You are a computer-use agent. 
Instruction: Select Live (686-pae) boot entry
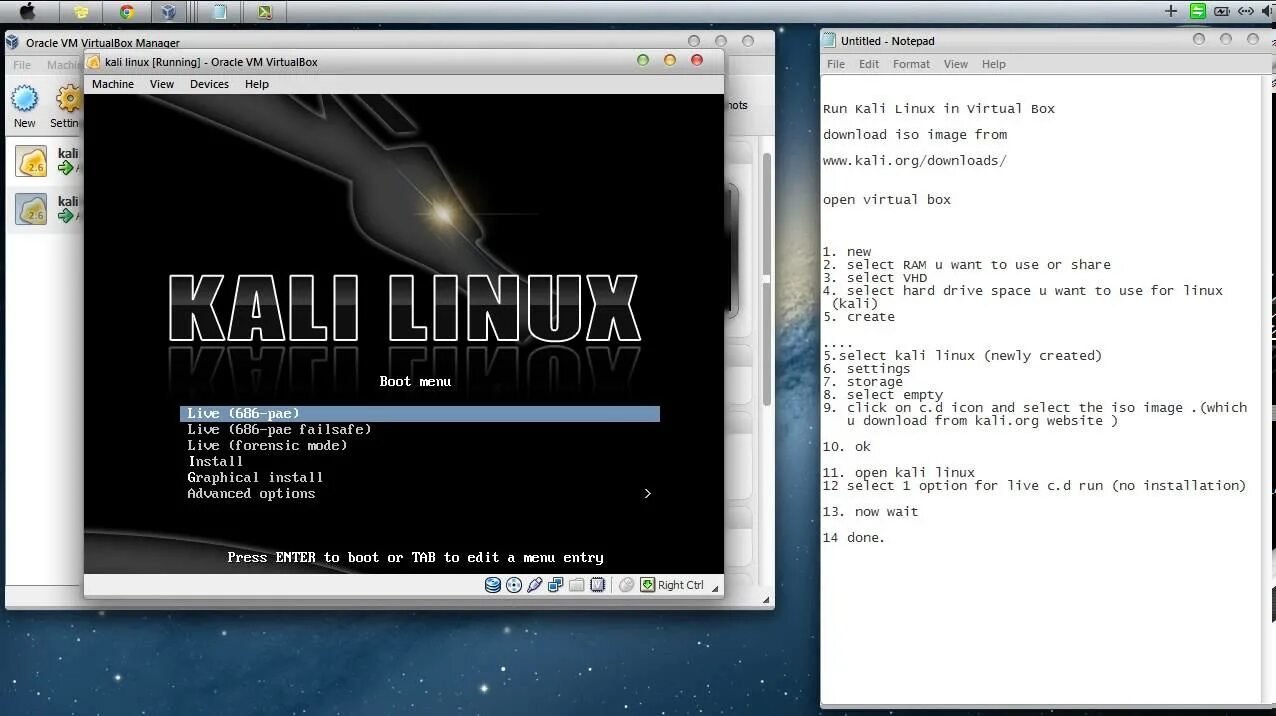pyautogui.click(x=420, y=413)
